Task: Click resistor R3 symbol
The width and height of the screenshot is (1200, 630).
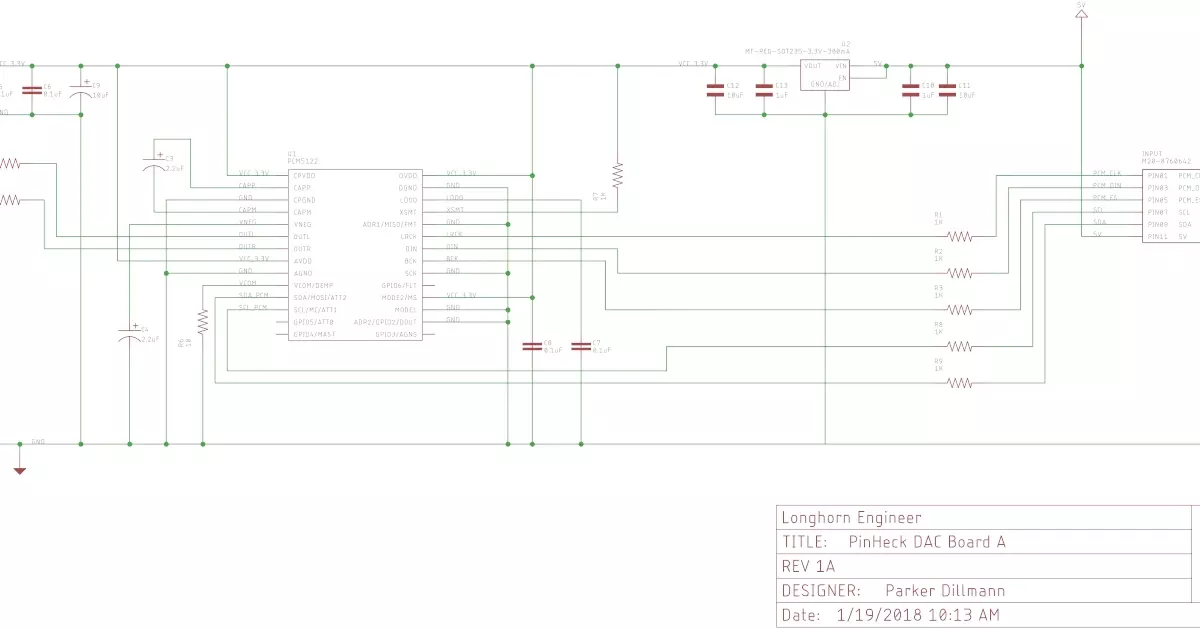Action: pos(960,309)
